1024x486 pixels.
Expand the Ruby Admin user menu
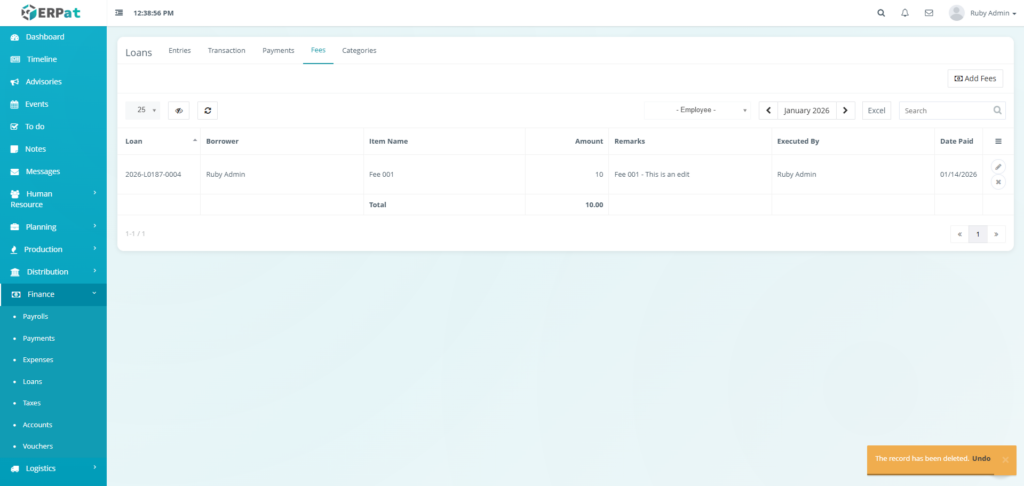(976, 13)
